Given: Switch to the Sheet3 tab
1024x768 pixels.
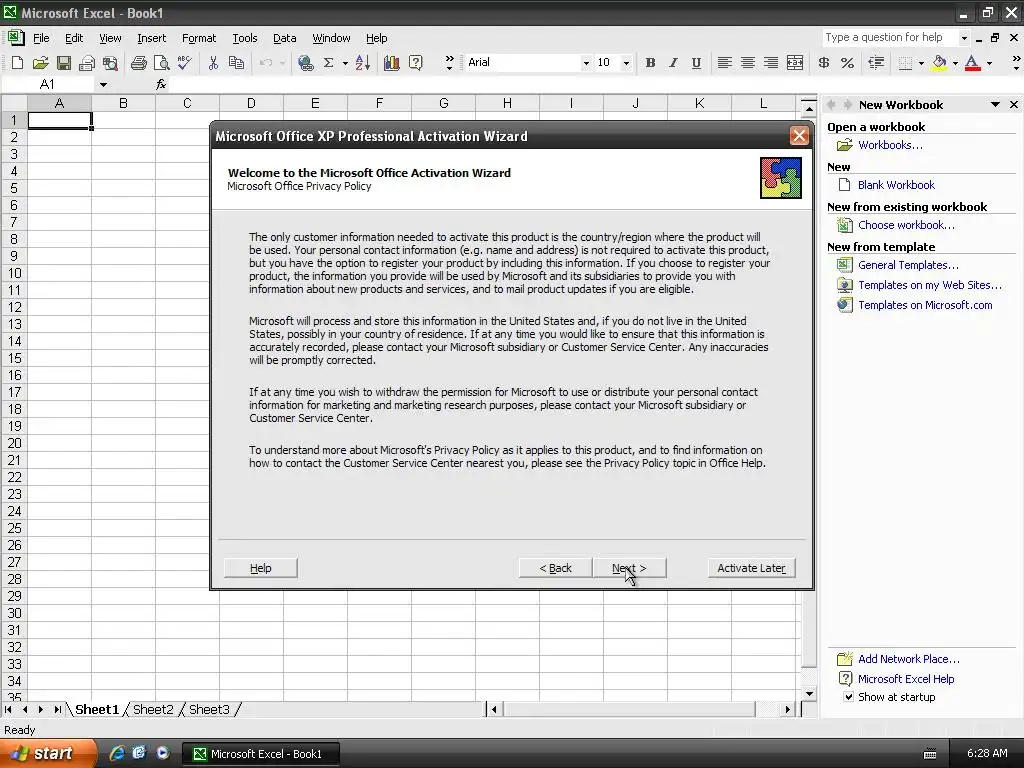Looking at the screenshot, I should click(x=209, y=709).
